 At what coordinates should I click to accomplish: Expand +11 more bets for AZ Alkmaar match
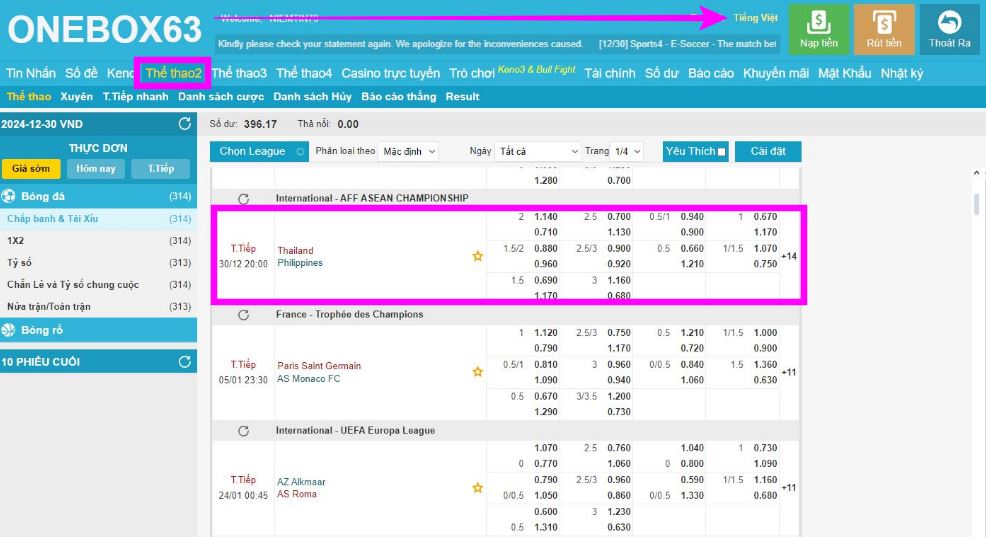[789, 487]
